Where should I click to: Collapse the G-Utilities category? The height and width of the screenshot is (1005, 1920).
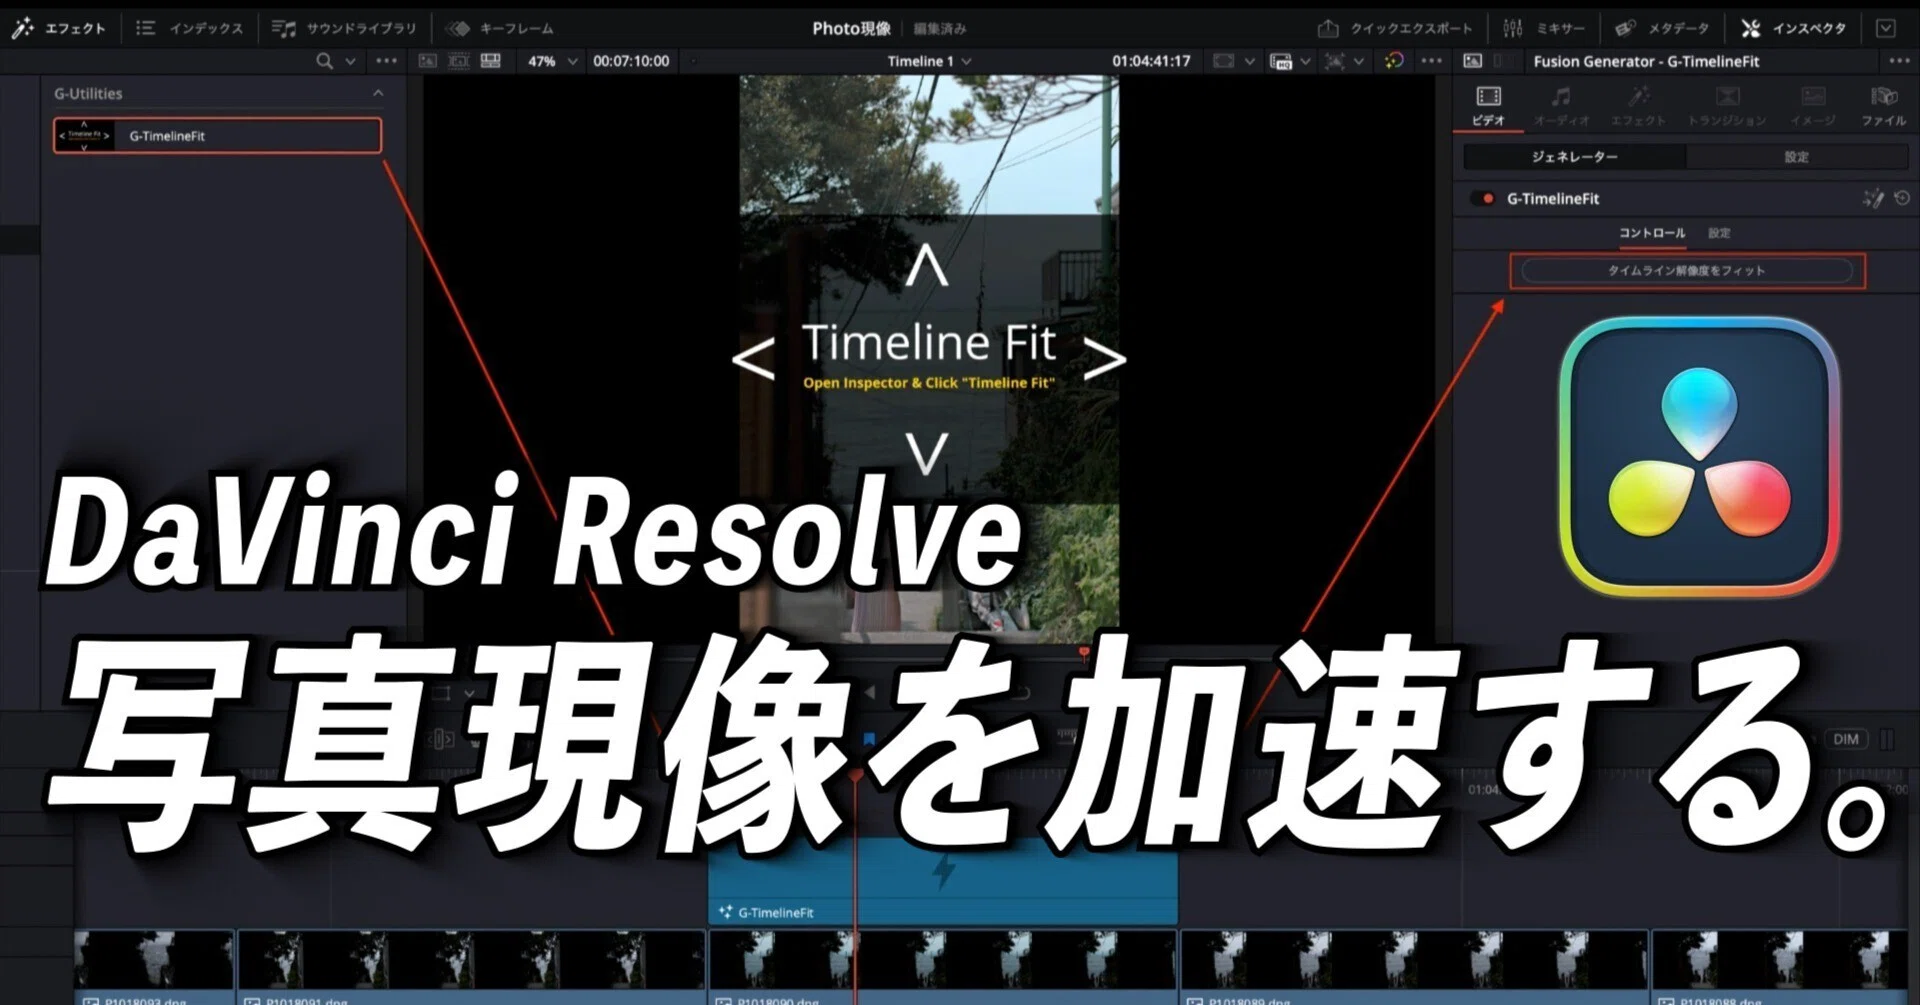tap(378, 93)
